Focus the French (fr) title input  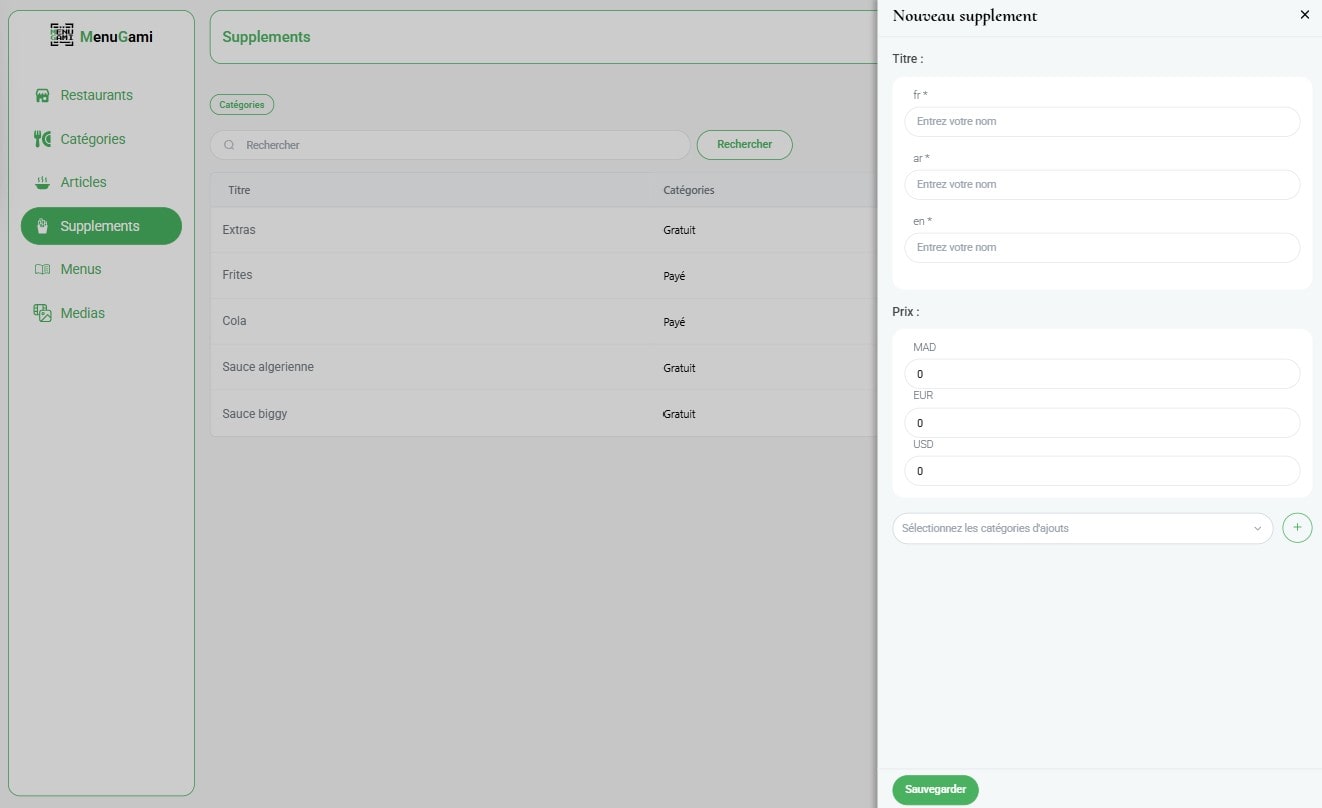pyautogui.click(x=1101, y=122)
